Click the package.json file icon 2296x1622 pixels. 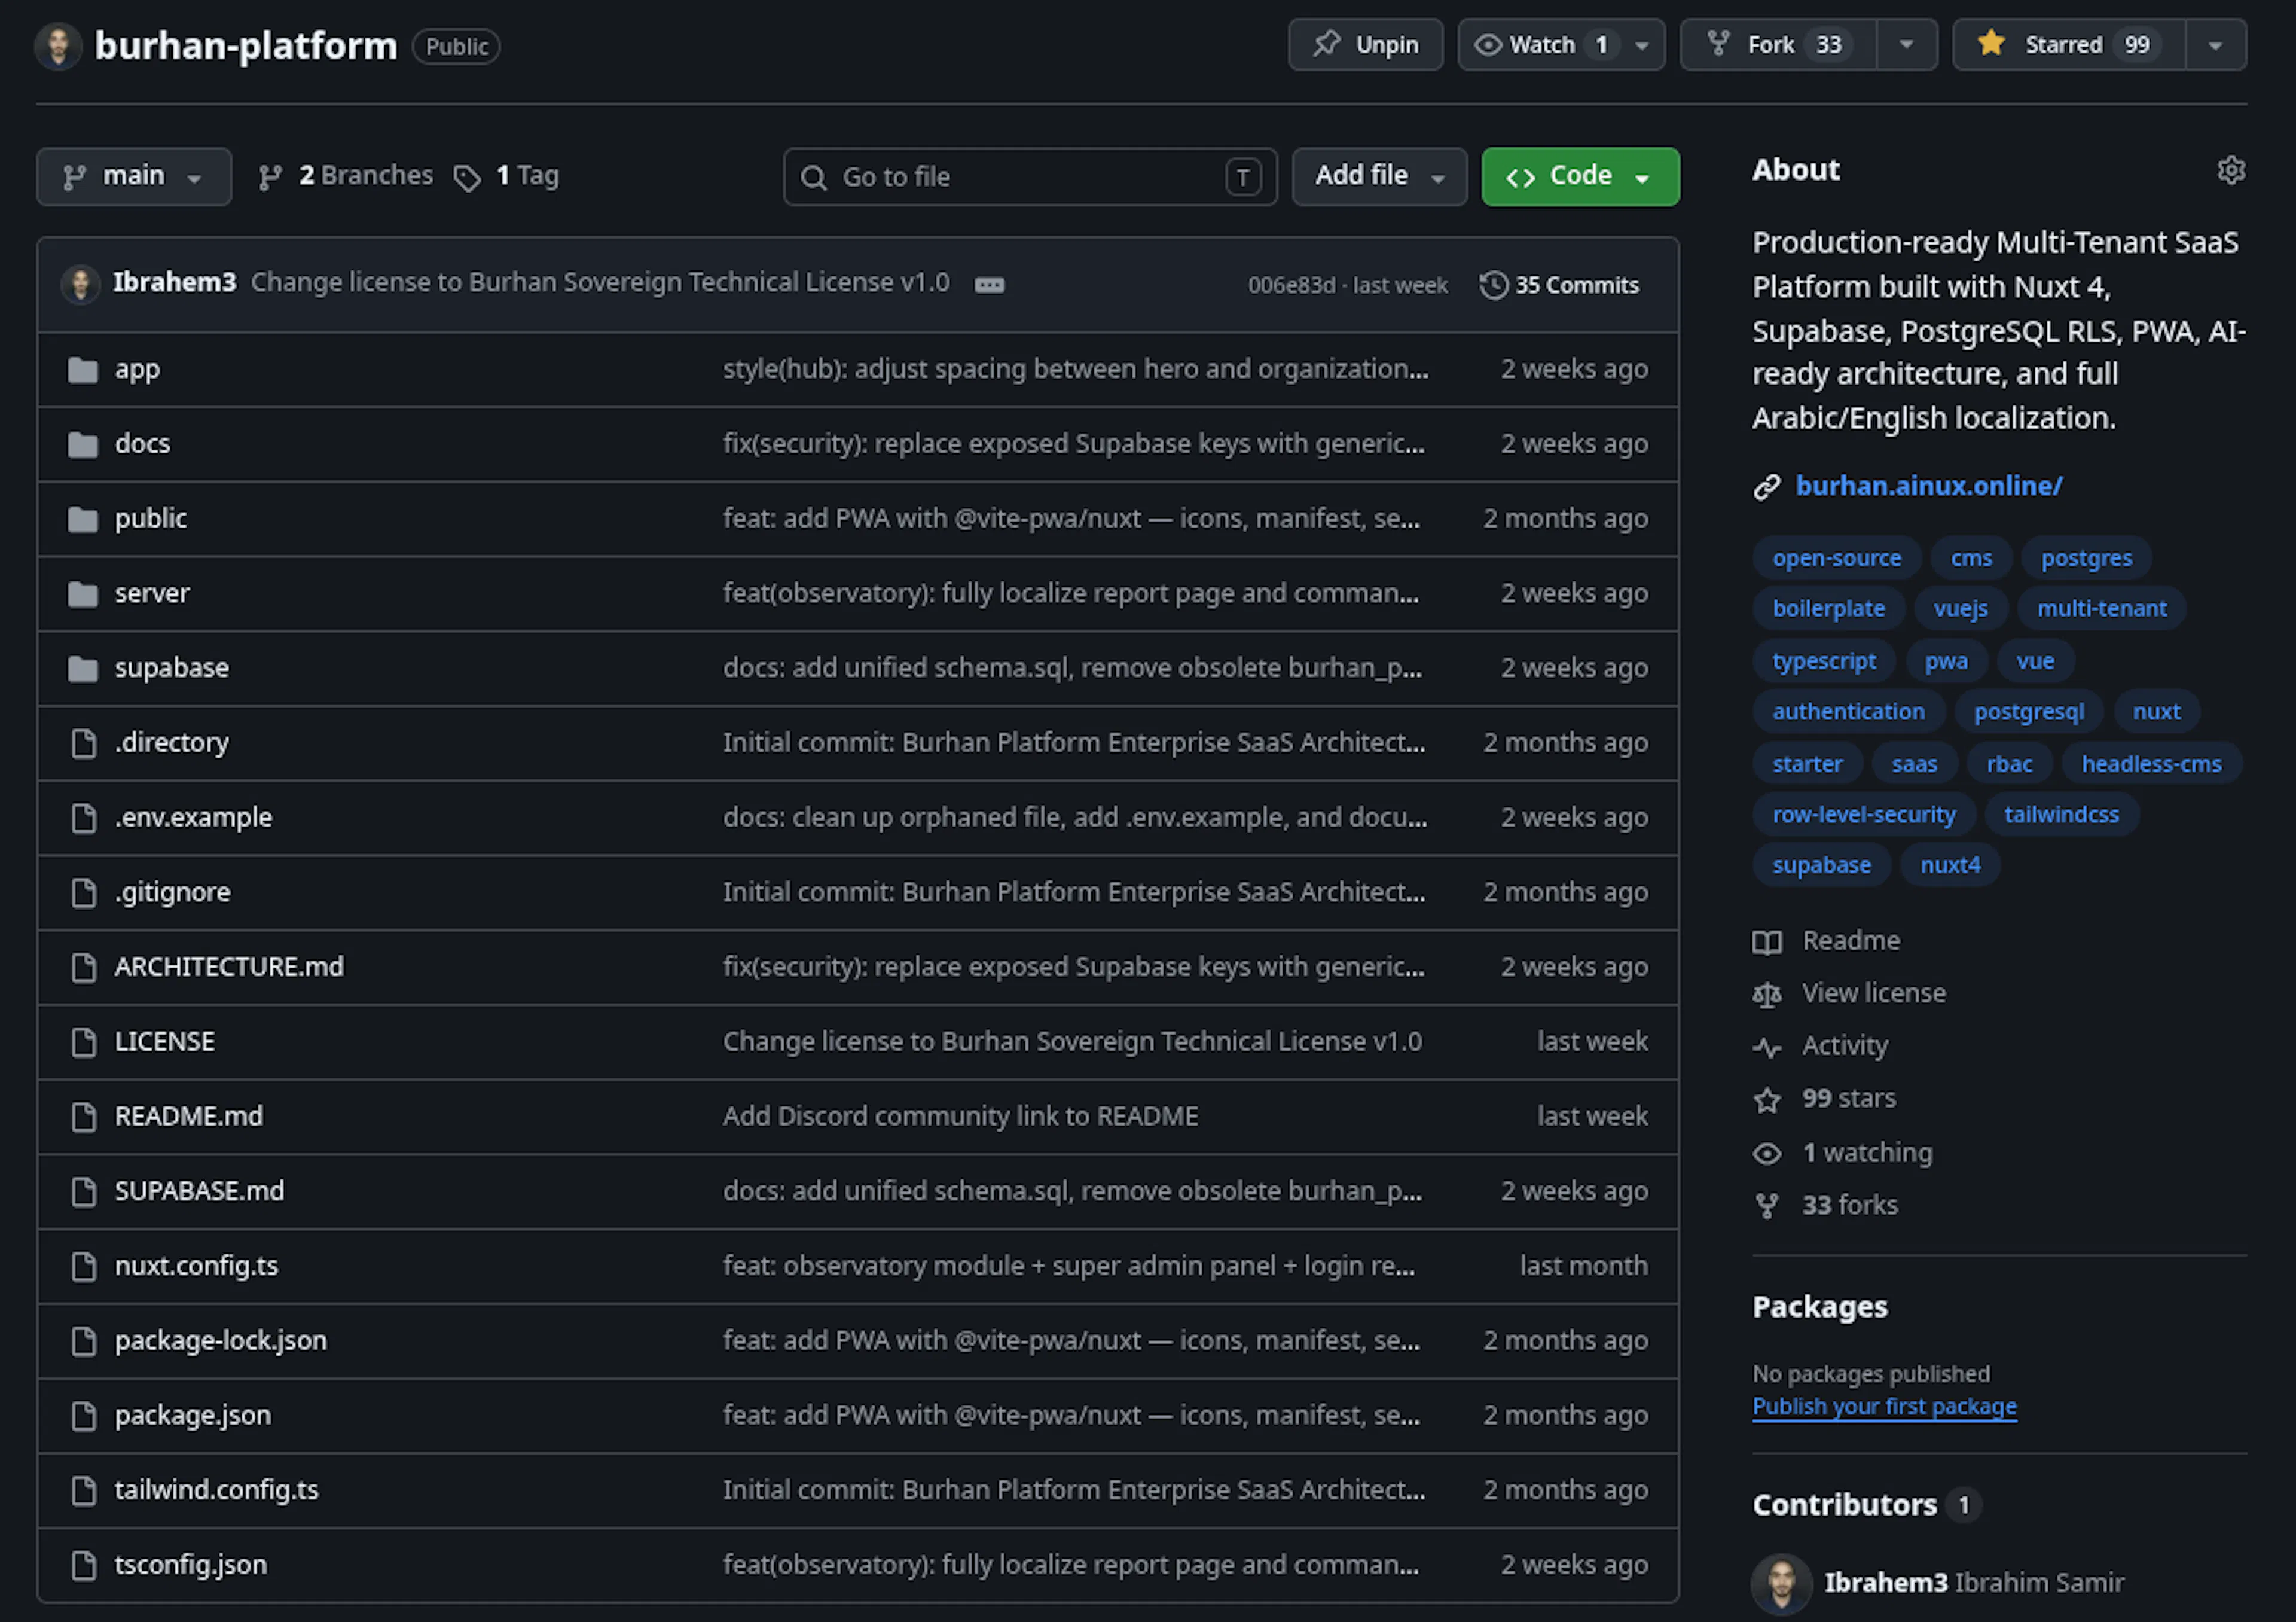click(84, 1416)
